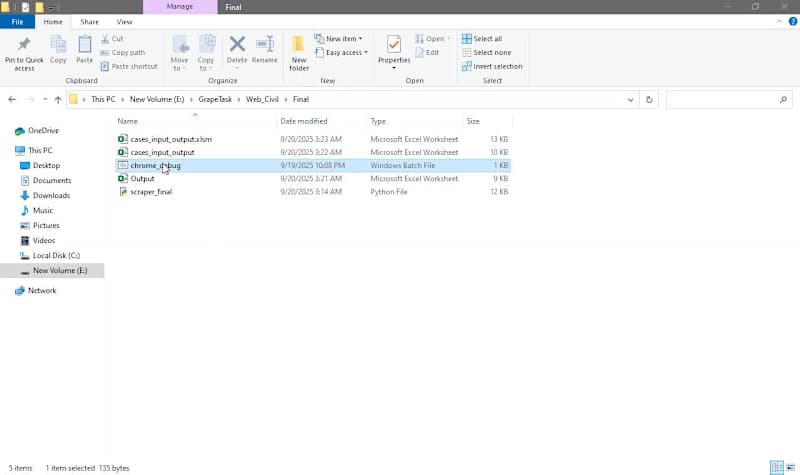The width and height of the screenshot is (800, 475).
Task: Click the Paste icon in the ribbon
Action: click(85, 45)
